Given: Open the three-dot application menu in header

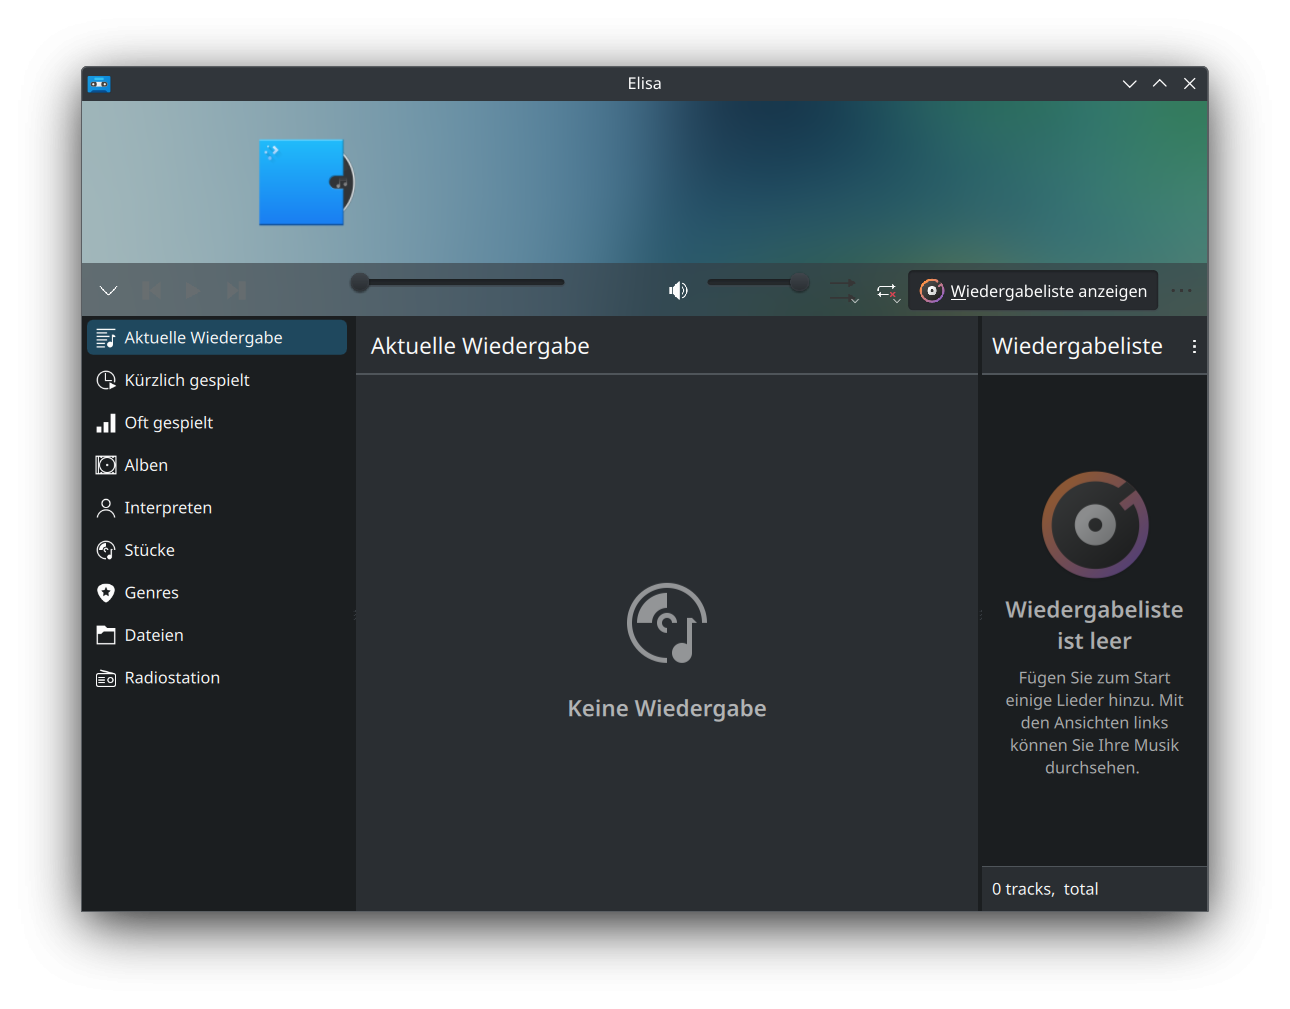Looking at the screenshot, I should 1181,291.
